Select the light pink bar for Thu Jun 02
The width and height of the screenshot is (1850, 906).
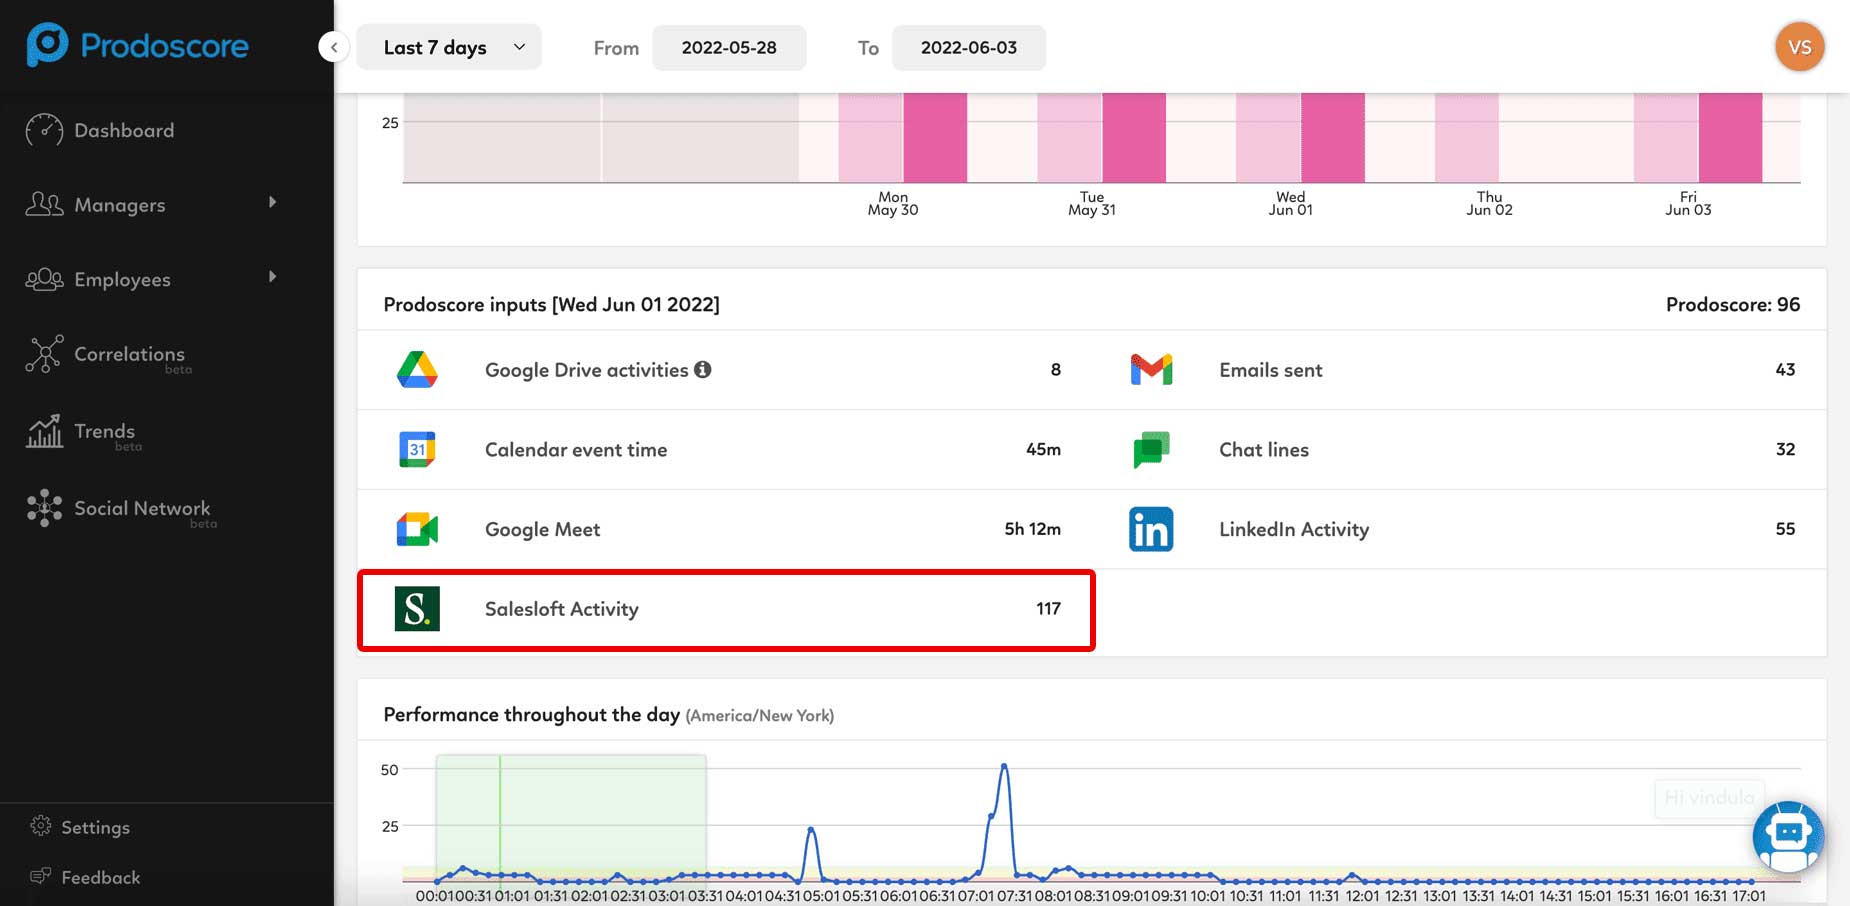[1467, 138]
